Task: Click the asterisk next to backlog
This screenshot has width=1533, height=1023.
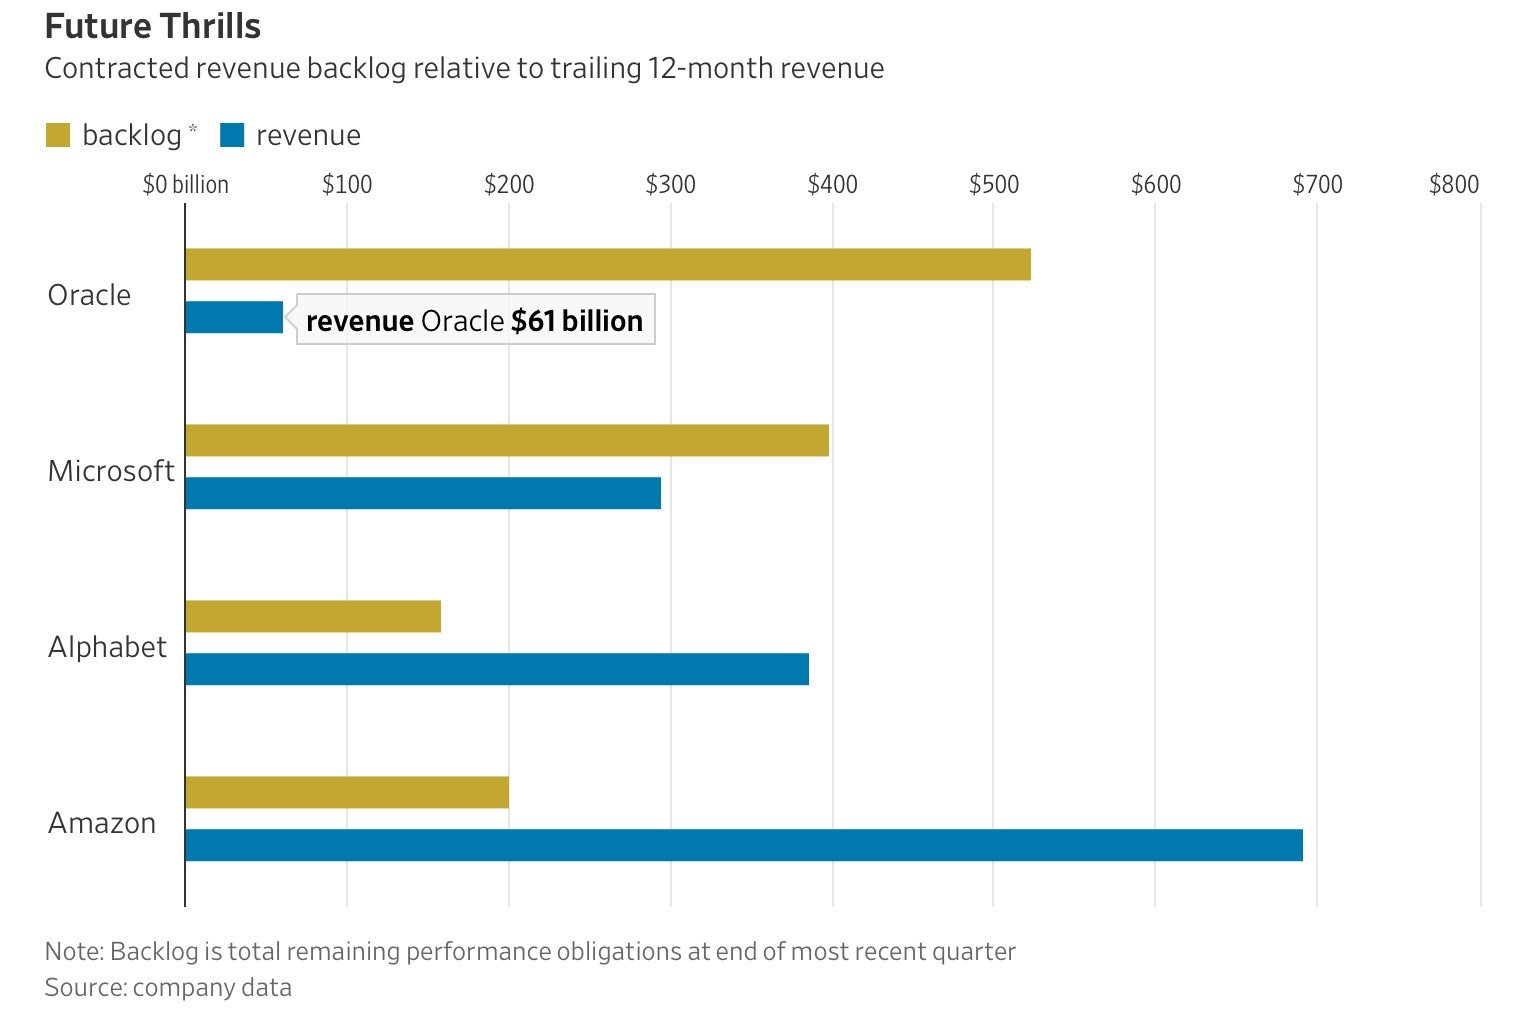Action: coord(193,129)
